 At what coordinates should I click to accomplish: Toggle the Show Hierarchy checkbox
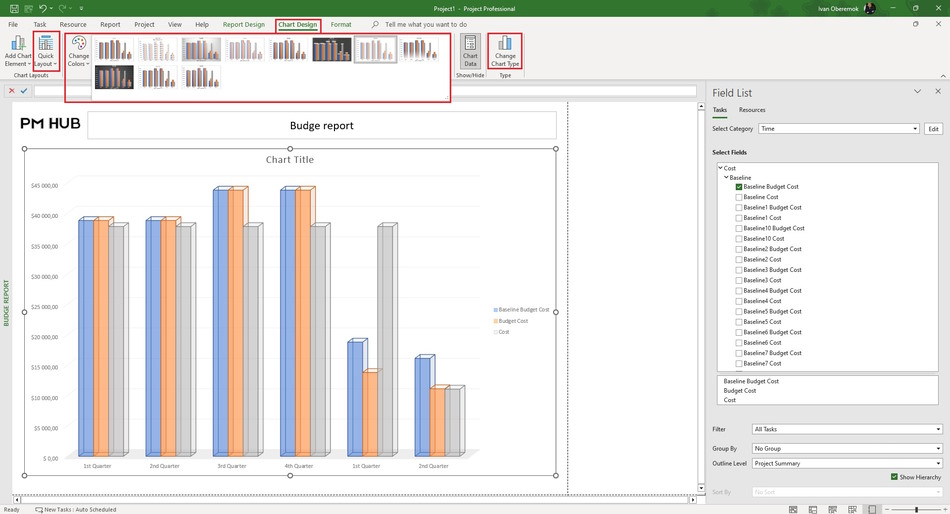click(894, 477)
